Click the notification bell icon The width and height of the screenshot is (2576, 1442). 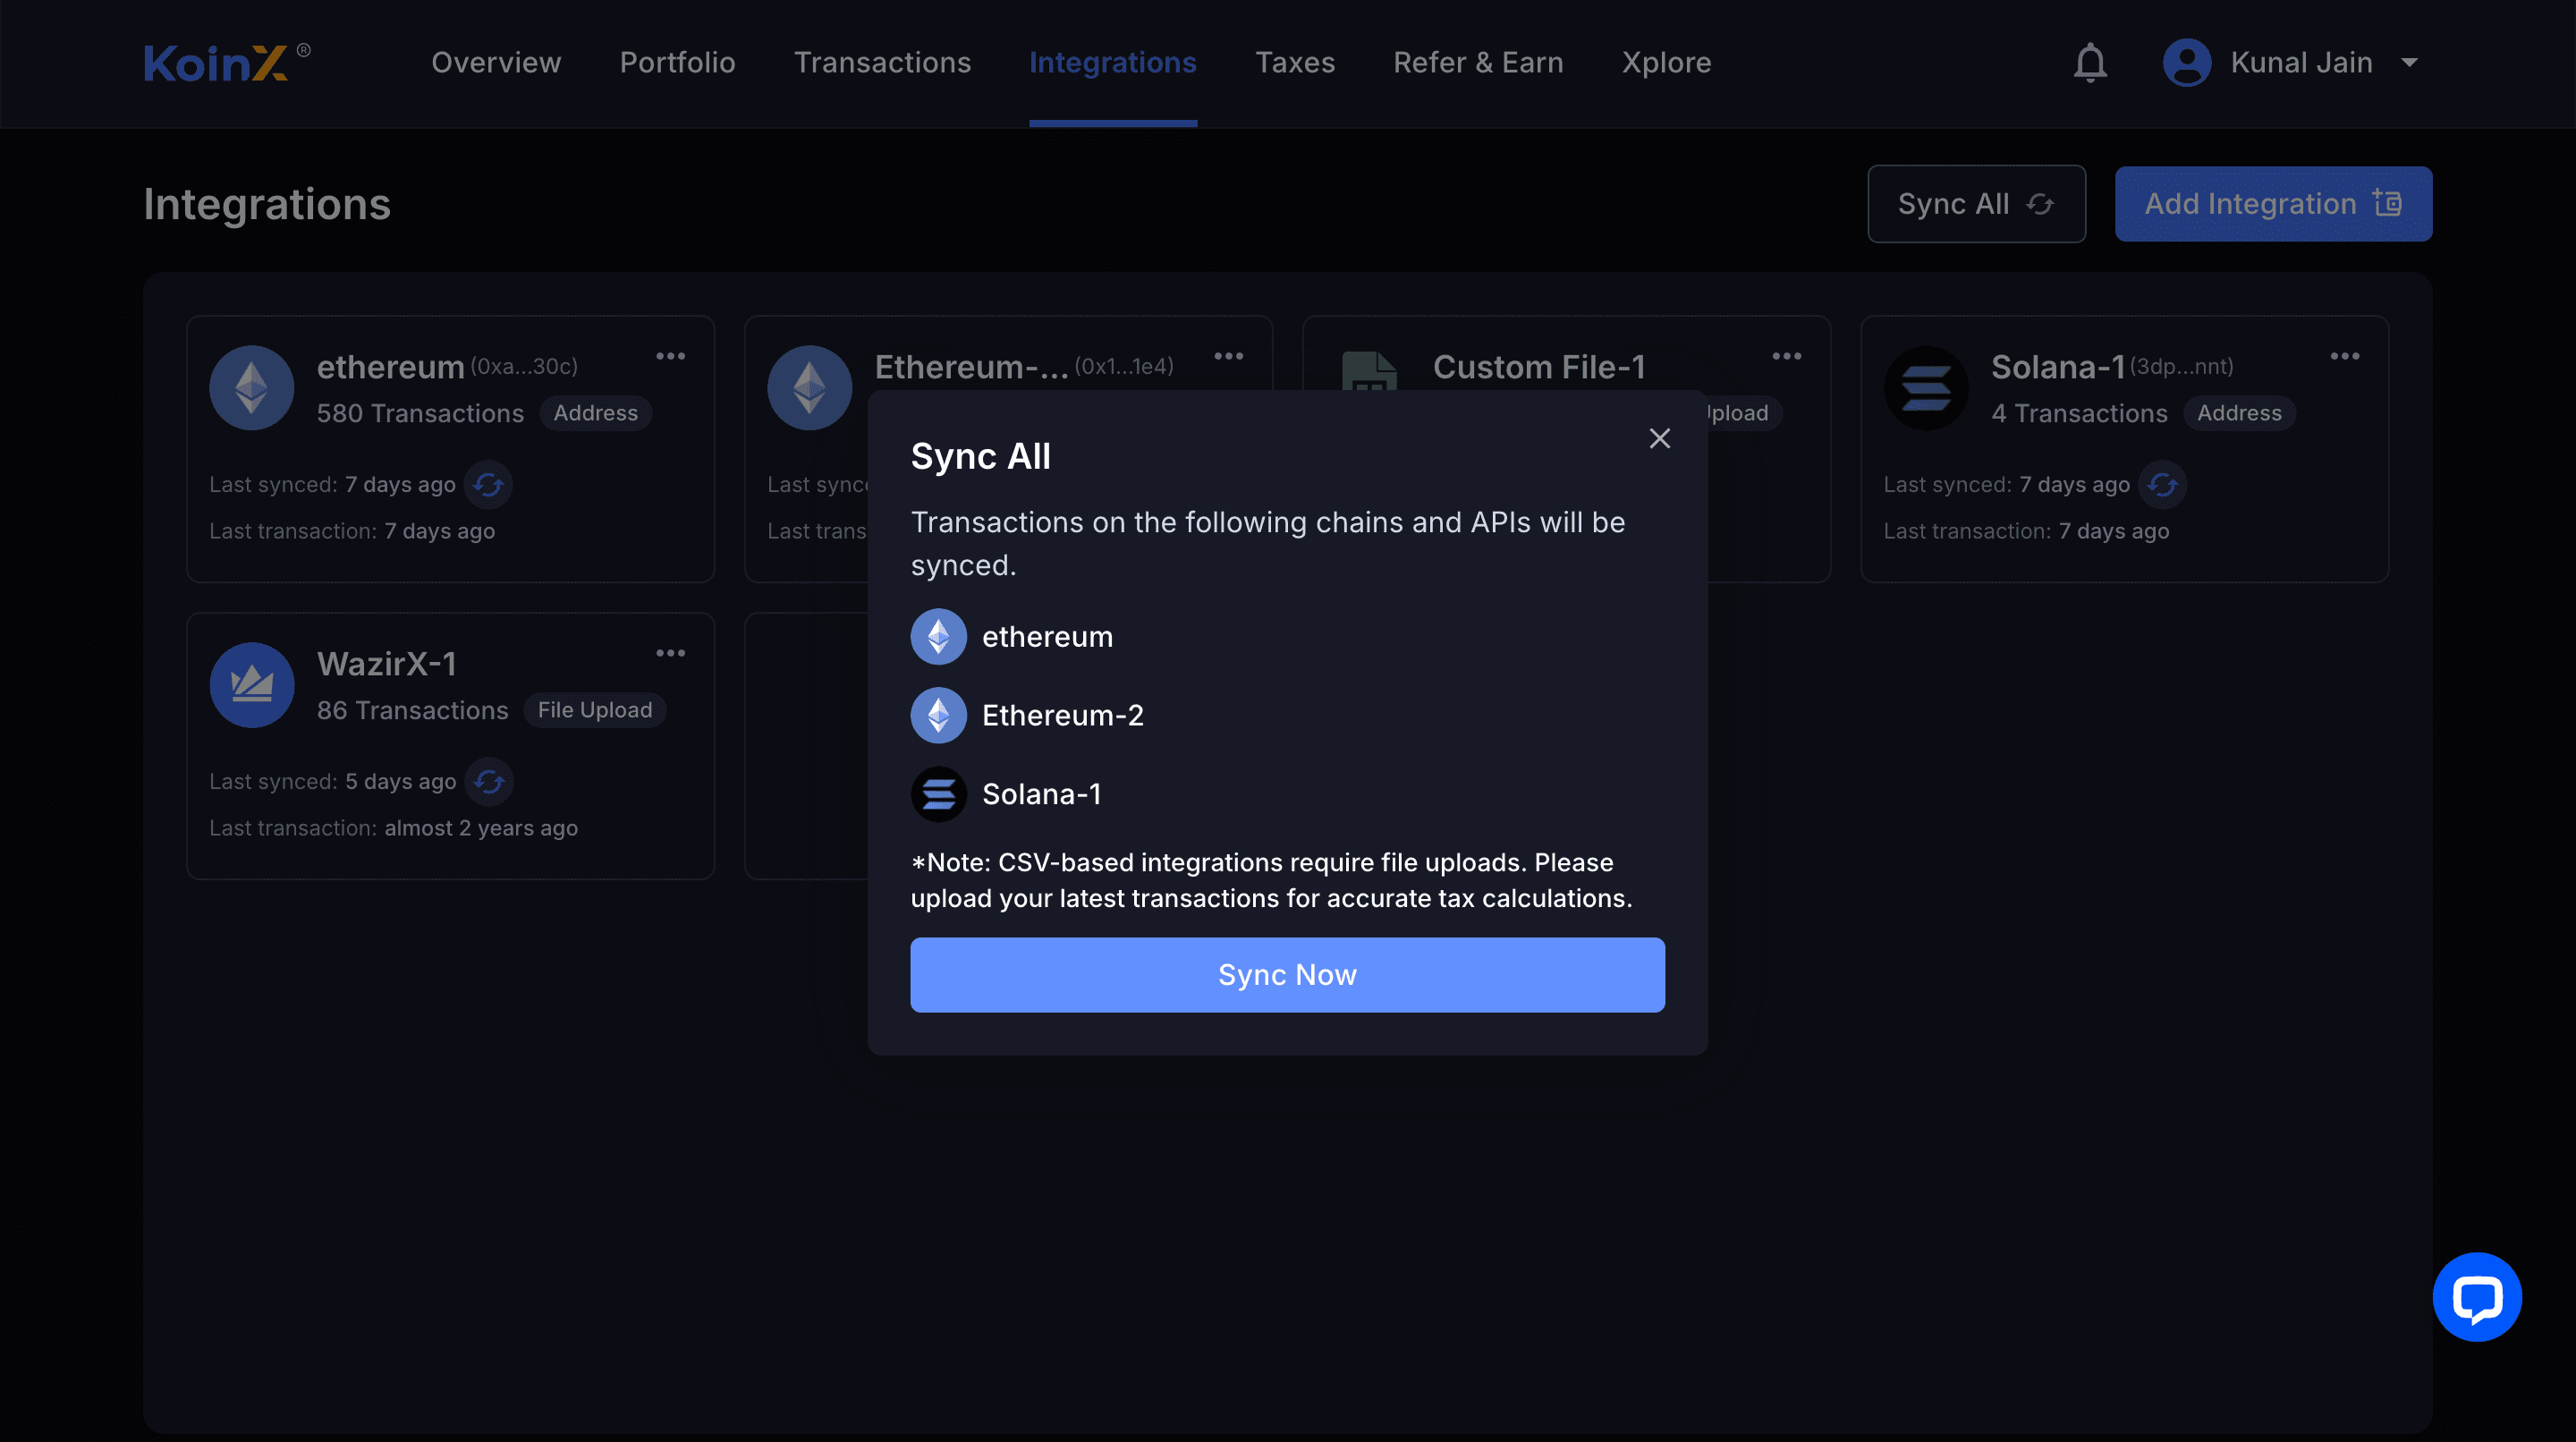[2089, 63]
